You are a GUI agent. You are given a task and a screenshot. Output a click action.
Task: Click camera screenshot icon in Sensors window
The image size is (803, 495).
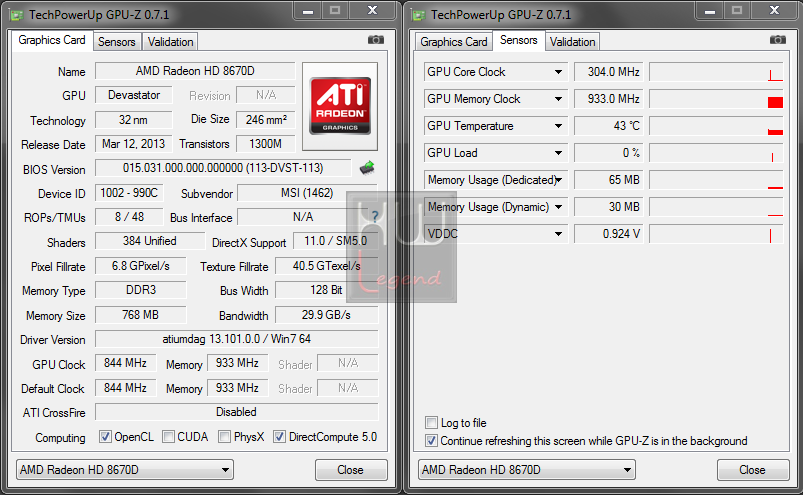[x=778, y=40]
